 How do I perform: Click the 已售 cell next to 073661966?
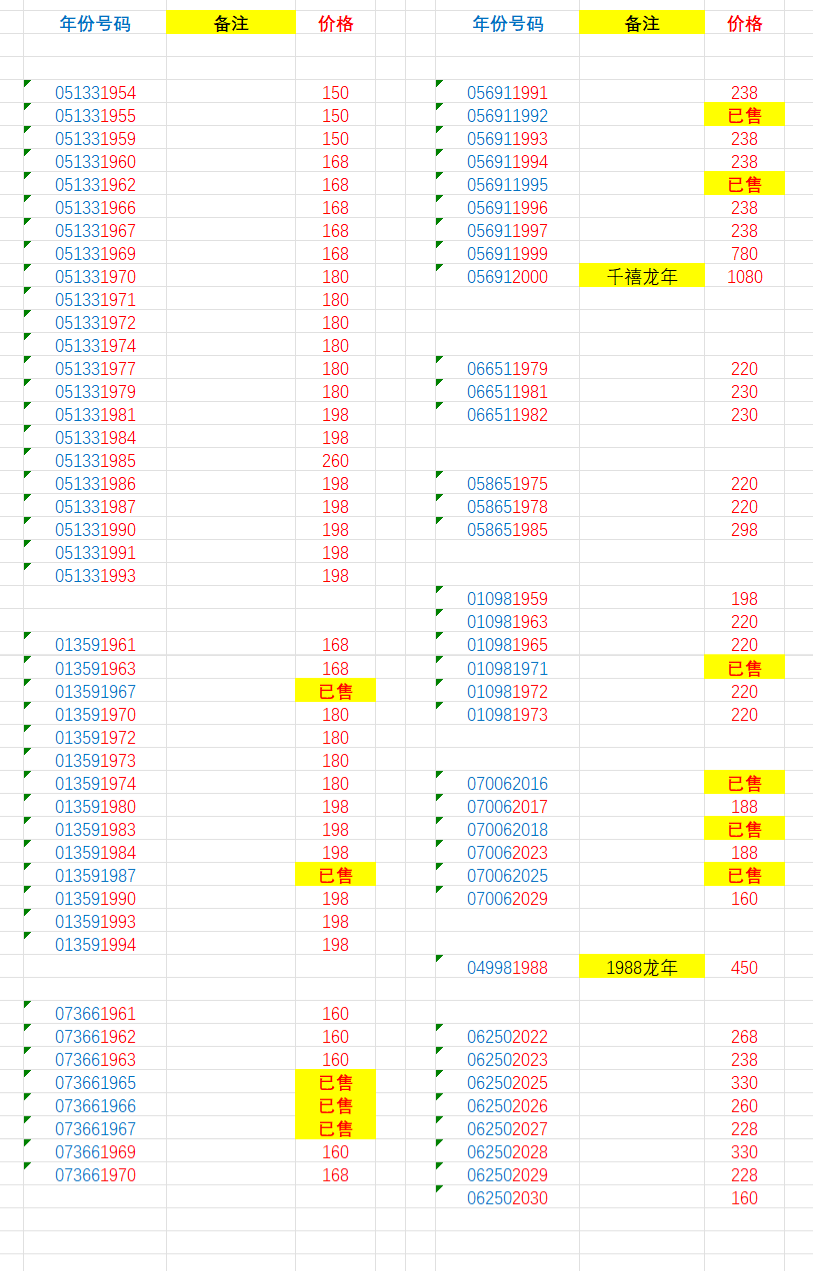(335, 1106)
